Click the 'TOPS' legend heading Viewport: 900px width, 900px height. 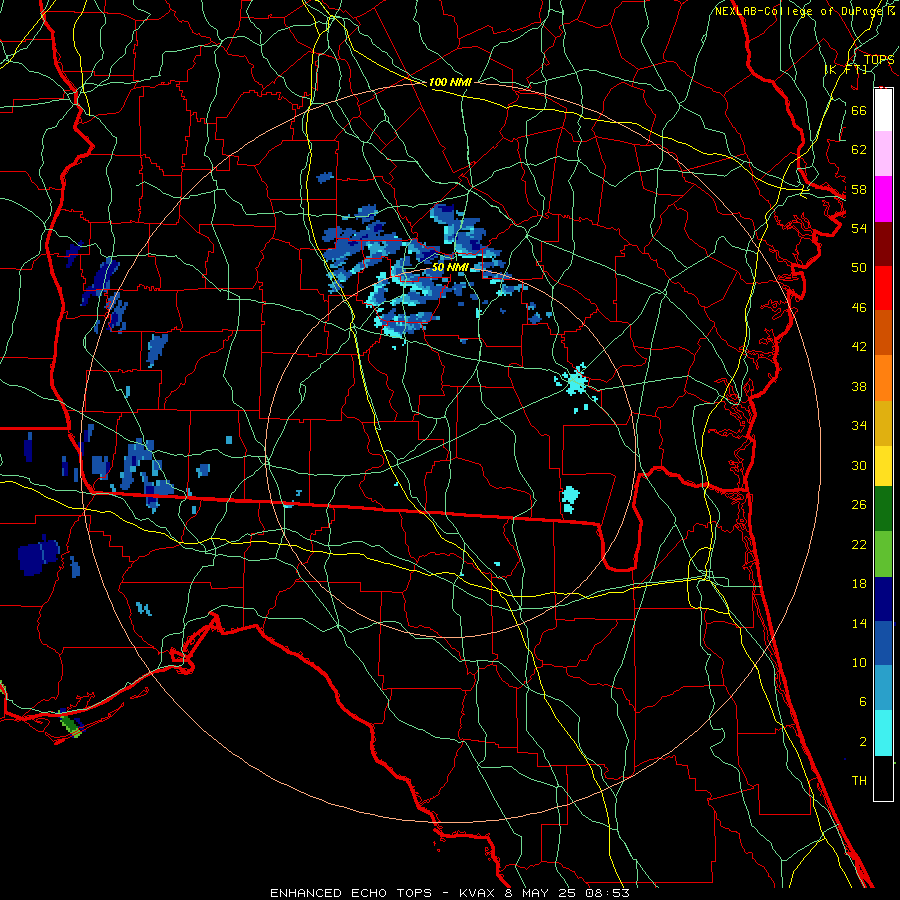879,60
